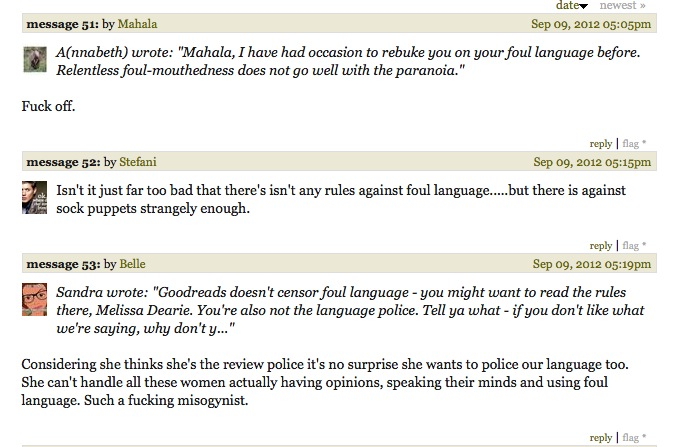Flag message 53 by Belle
Image resolution: width=678 pixels, height=447 pixels.
coord(632,437)
